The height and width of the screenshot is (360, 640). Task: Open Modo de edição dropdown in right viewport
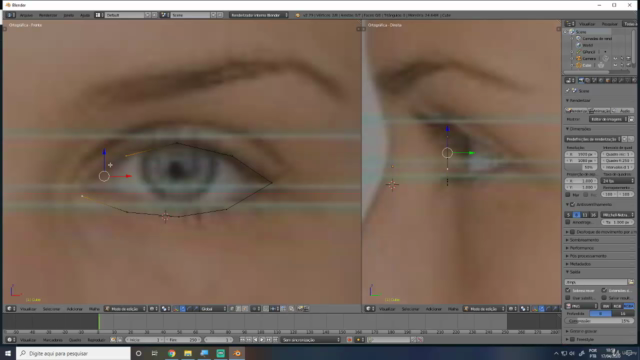pyautogui.click(x=484, y=309)
